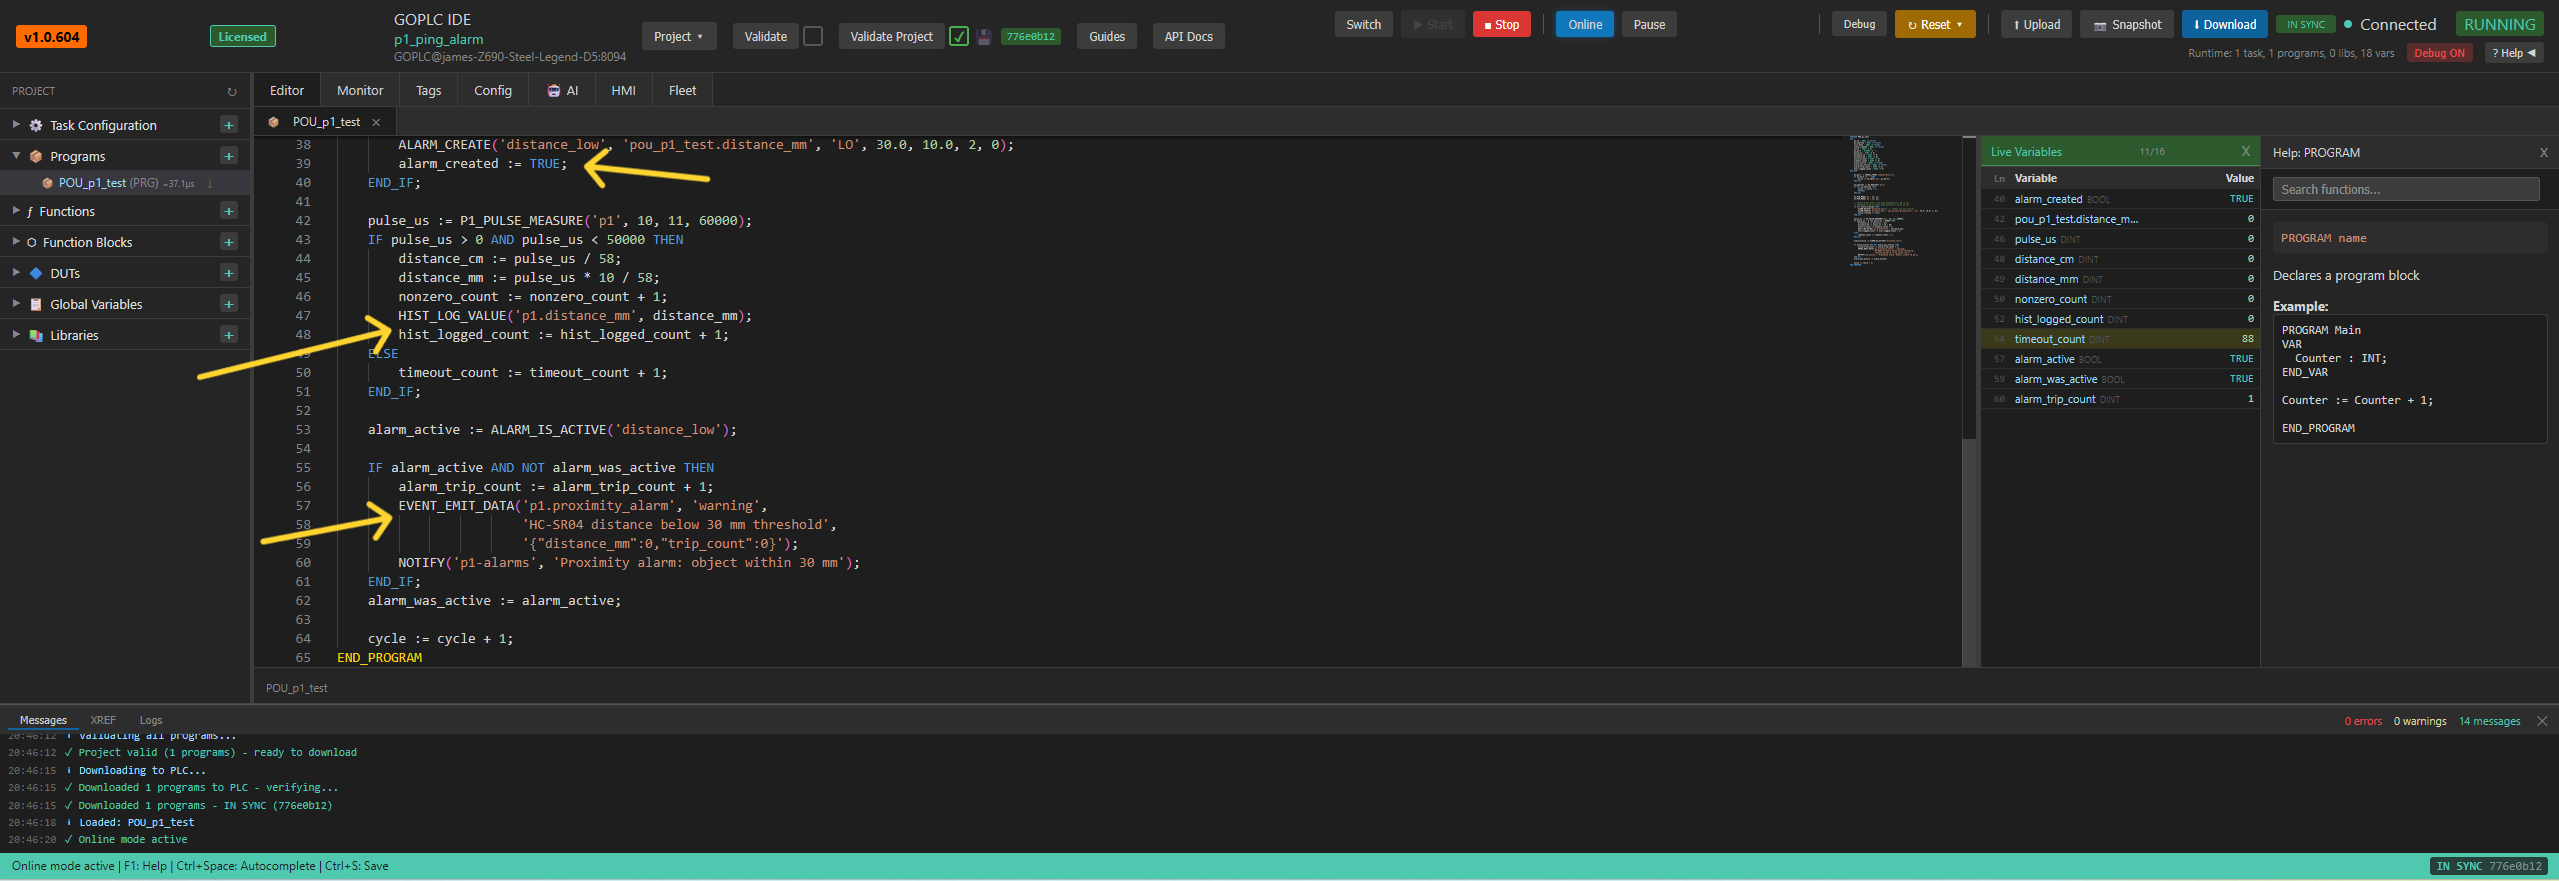Screen dimensions: 2559x881
Task: Close the Live Variables panel
Action: click(x=2245, y=151)
